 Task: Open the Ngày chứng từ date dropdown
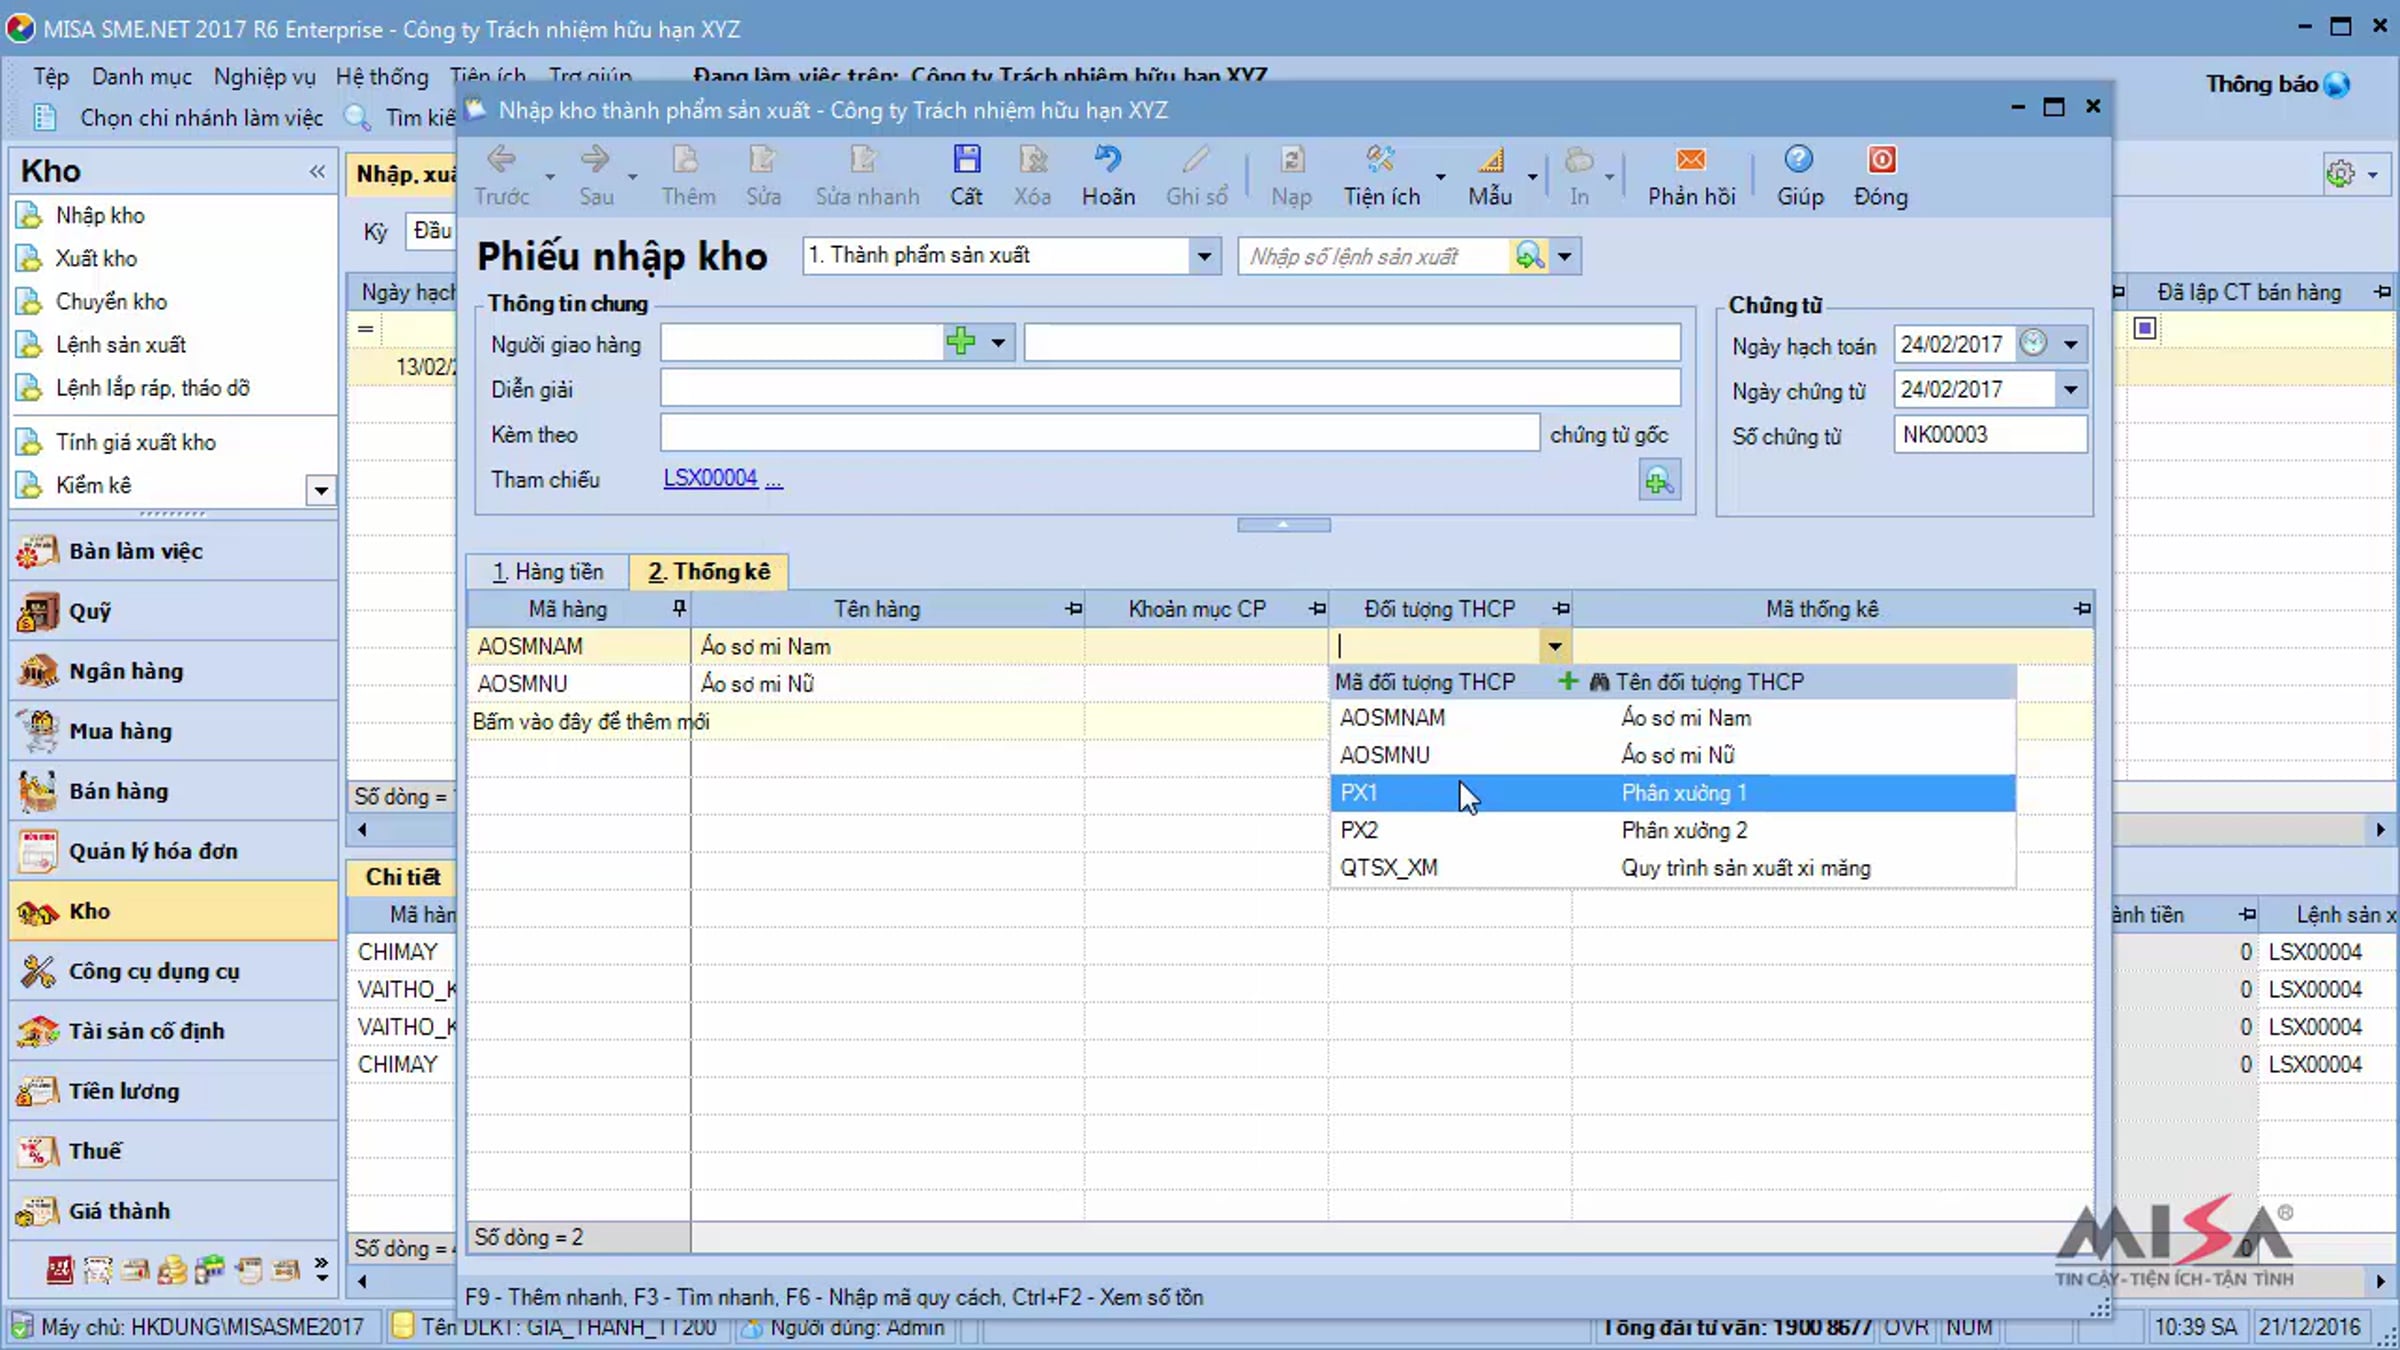point(2070,389)
